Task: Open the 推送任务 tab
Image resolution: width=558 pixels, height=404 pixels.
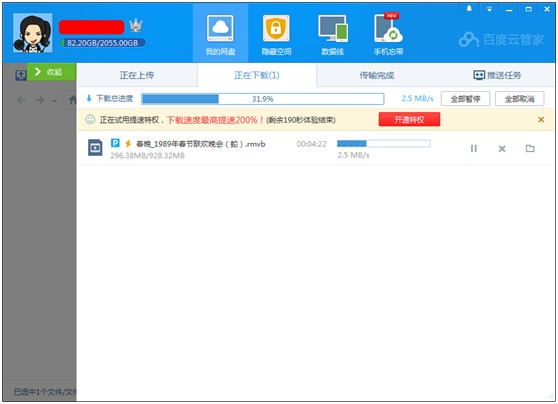Action: (x=497, y=75)
